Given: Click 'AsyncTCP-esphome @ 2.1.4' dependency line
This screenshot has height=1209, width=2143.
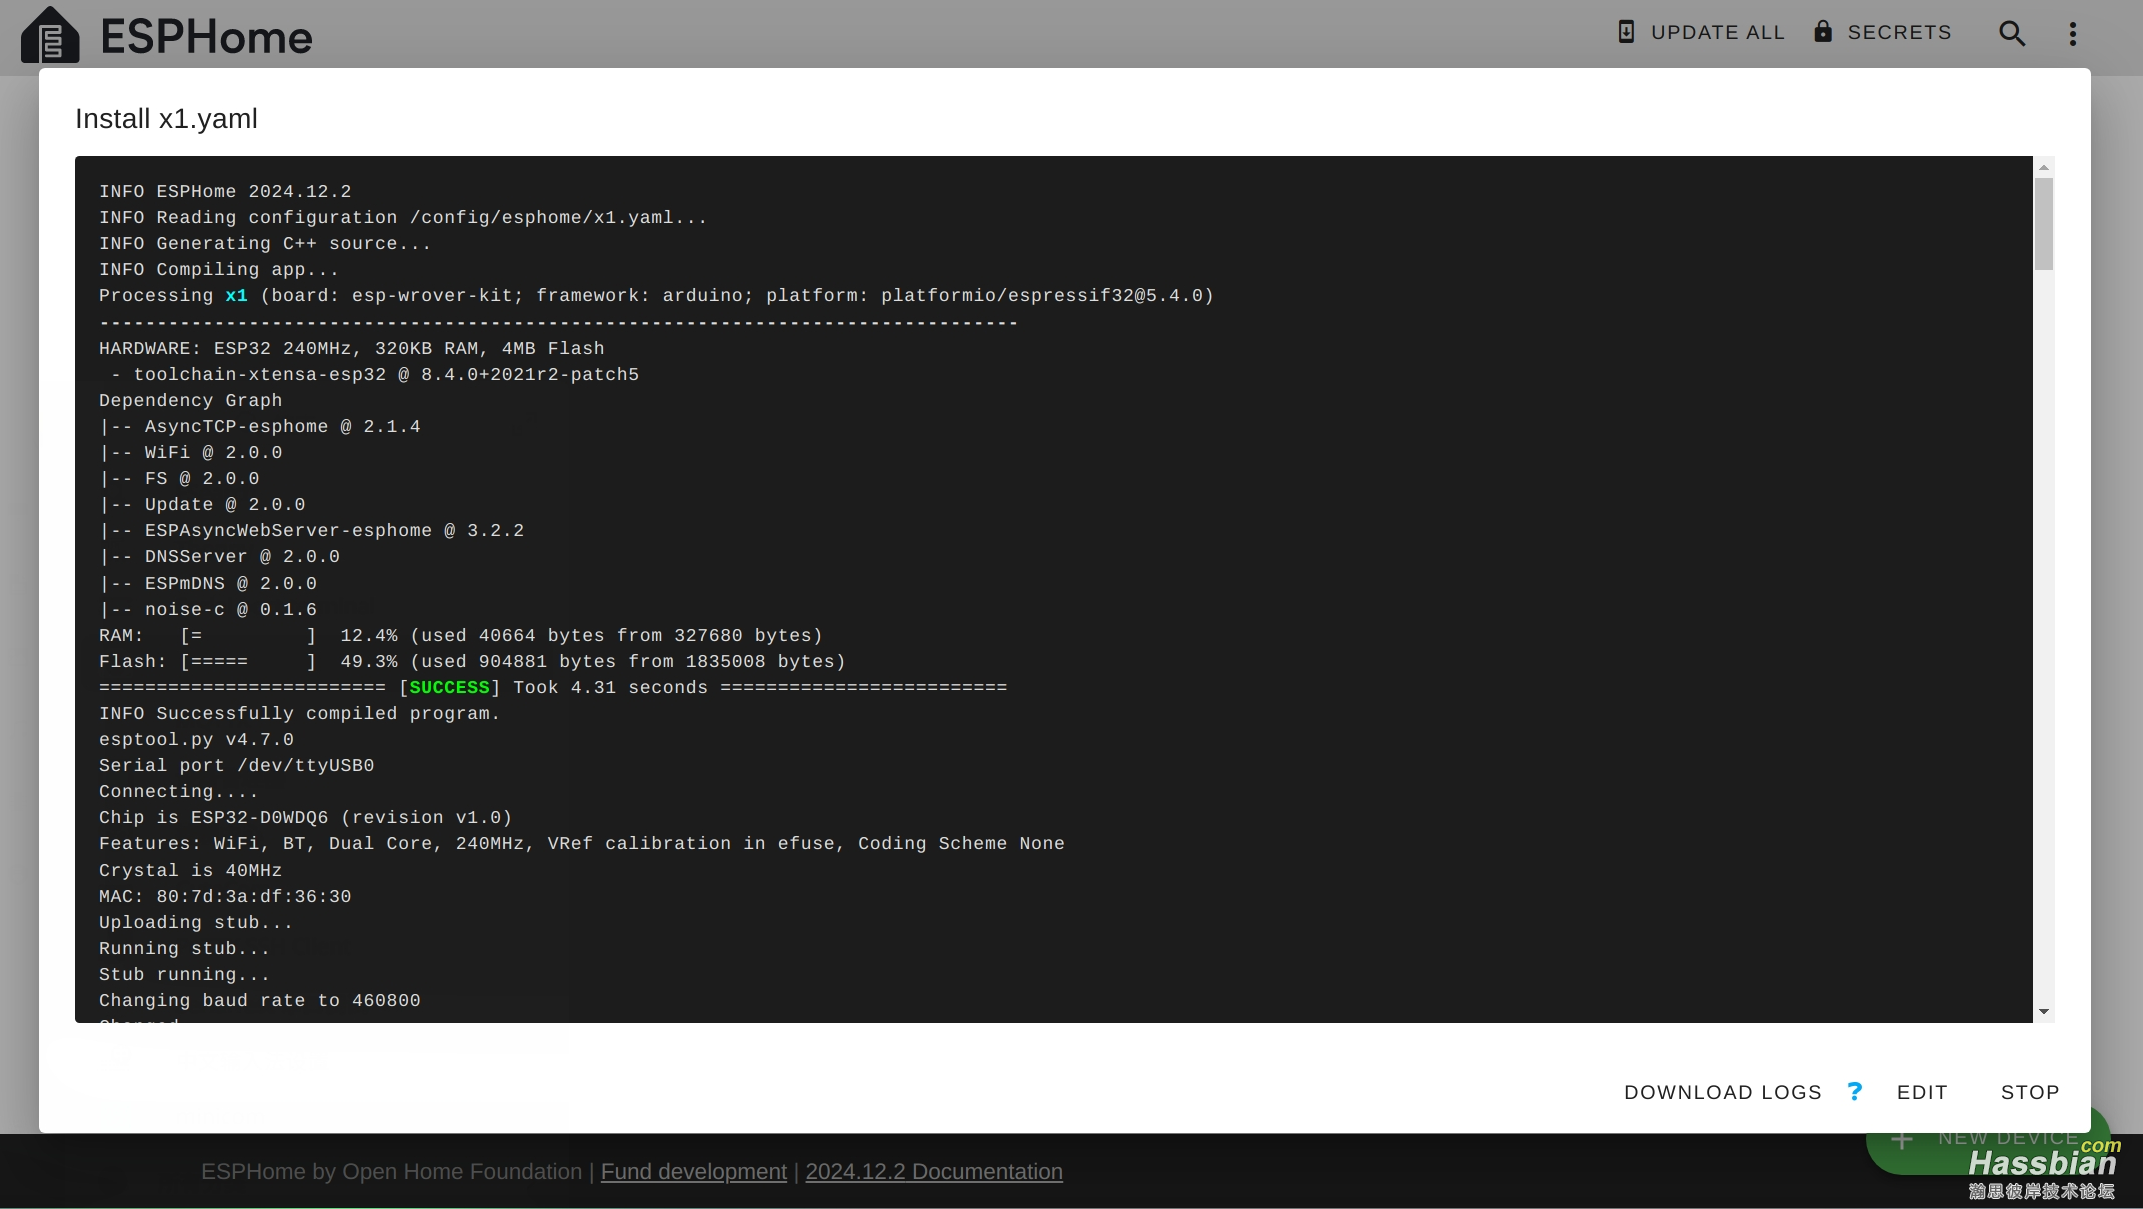Looking at the screenshot, I should [260, 426].
